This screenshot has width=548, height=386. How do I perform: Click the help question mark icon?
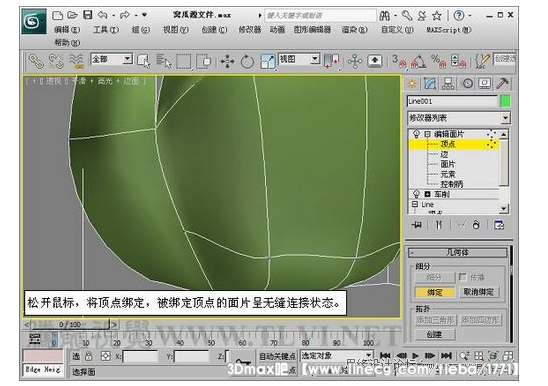point(459,15)
